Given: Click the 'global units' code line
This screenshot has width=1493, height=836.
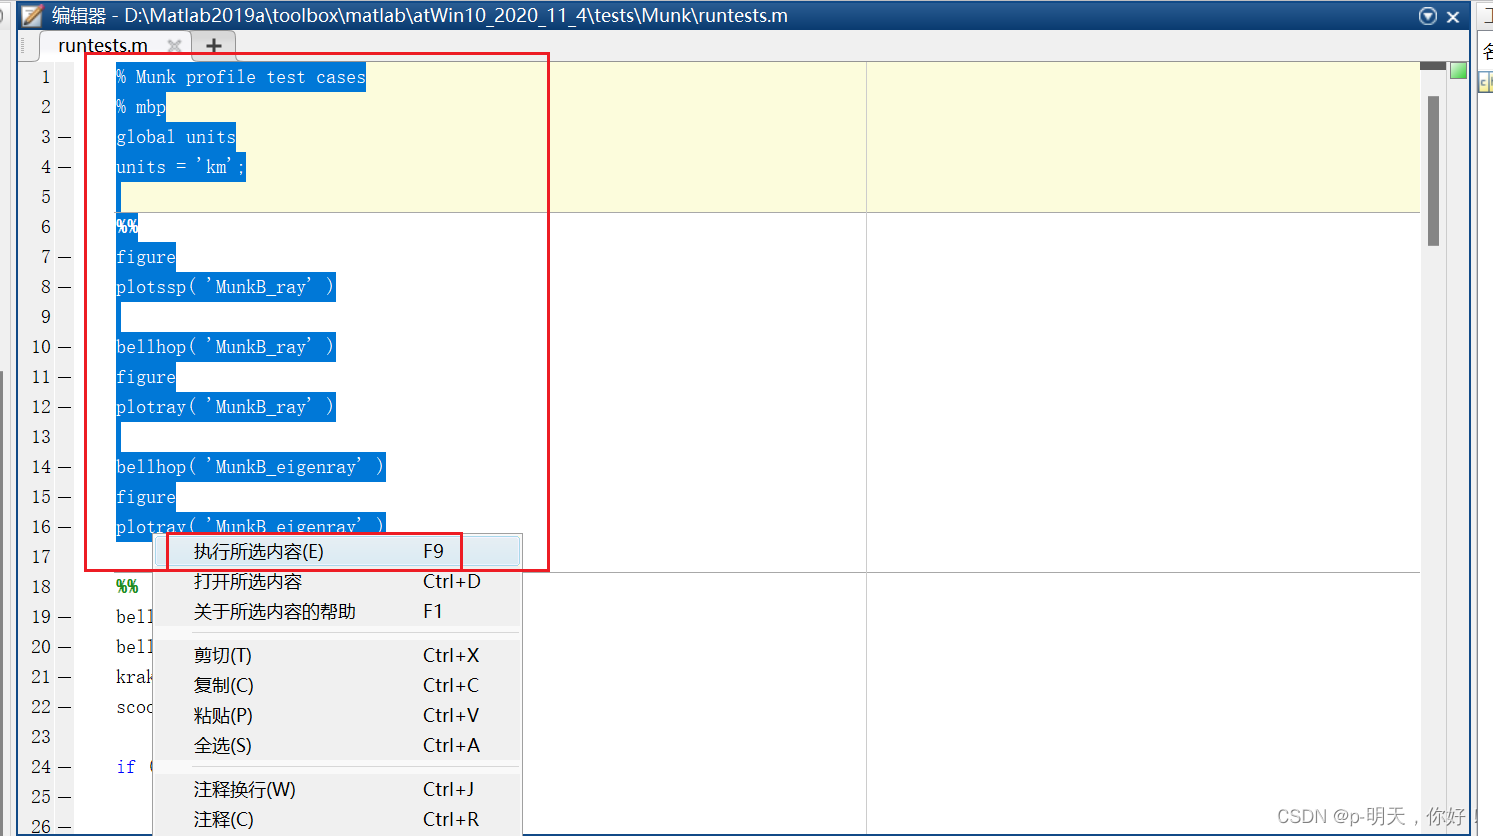Looking at the screenshot, I should pos(176,137).
